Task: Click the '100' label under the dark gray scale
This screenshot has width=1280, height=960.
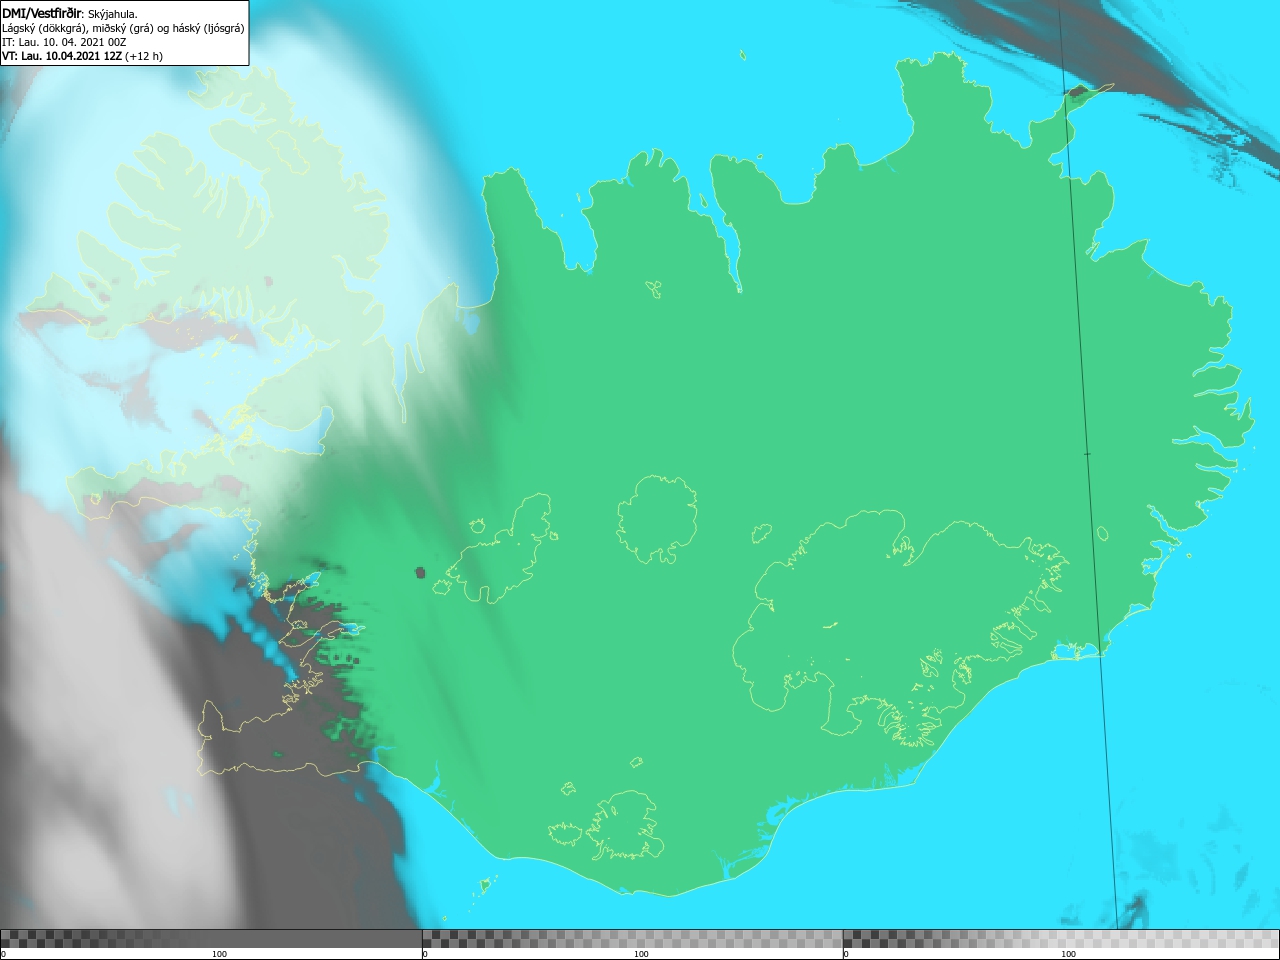Action: tap(219, 954)
